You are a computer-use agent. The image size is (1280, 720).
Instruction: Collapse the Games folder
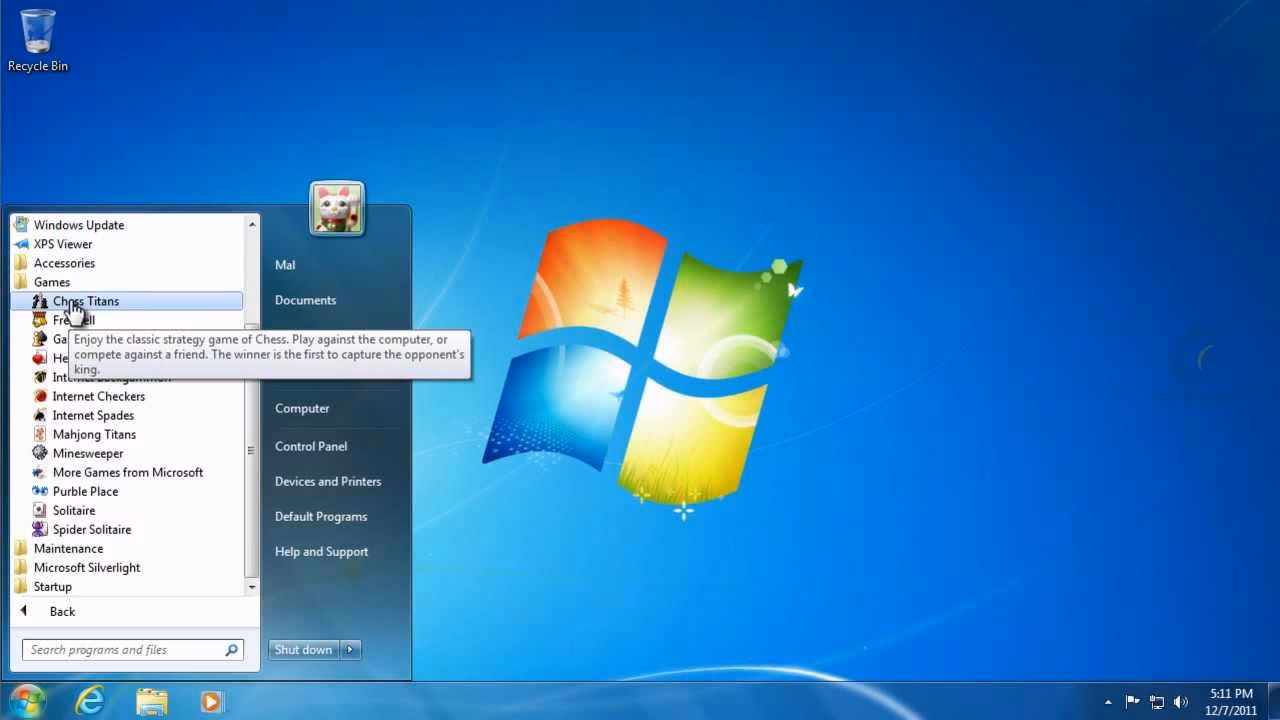click(x=51, y=282)
